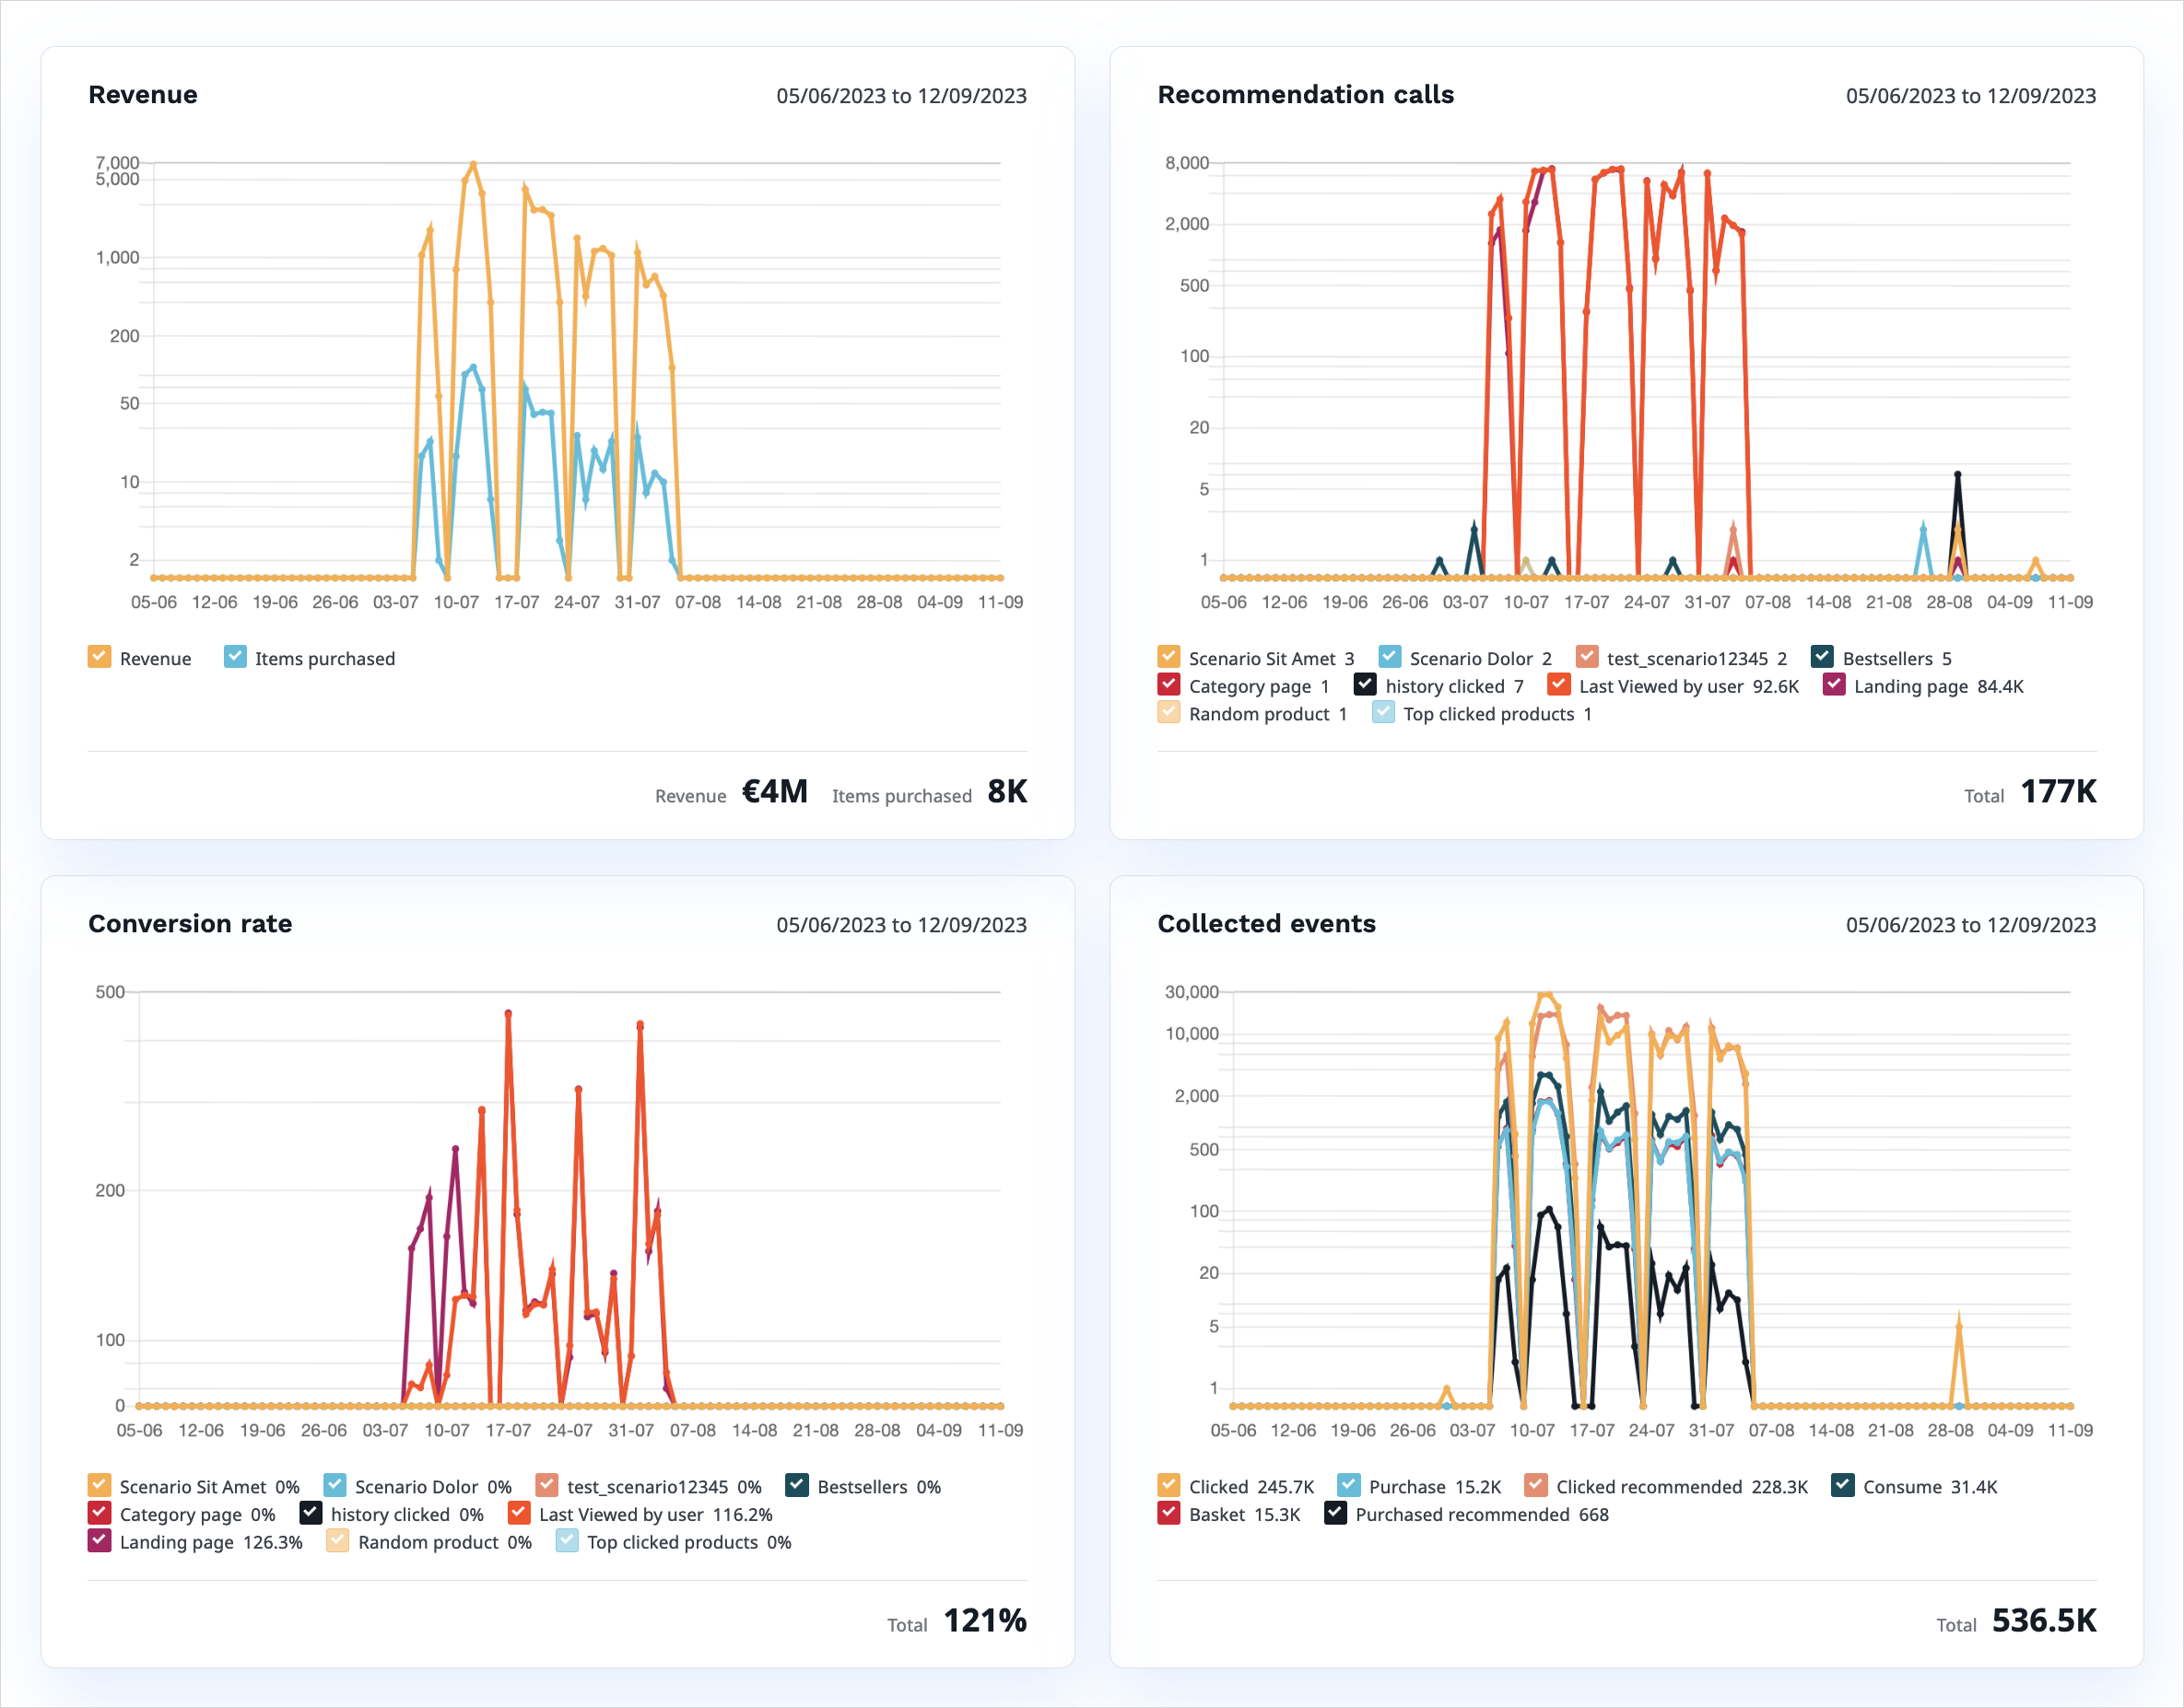
Task: Toggle Last Viewed by user 116.2% checkbox
Action: pyautogui.click(x=519, y=1513)
